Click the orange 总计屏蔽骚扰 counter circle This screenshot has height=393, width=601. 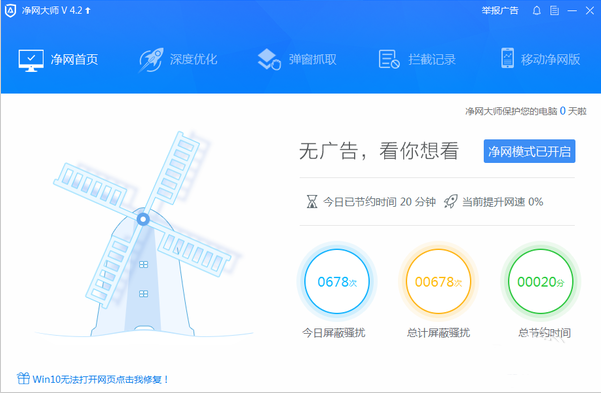pos(438,281)
